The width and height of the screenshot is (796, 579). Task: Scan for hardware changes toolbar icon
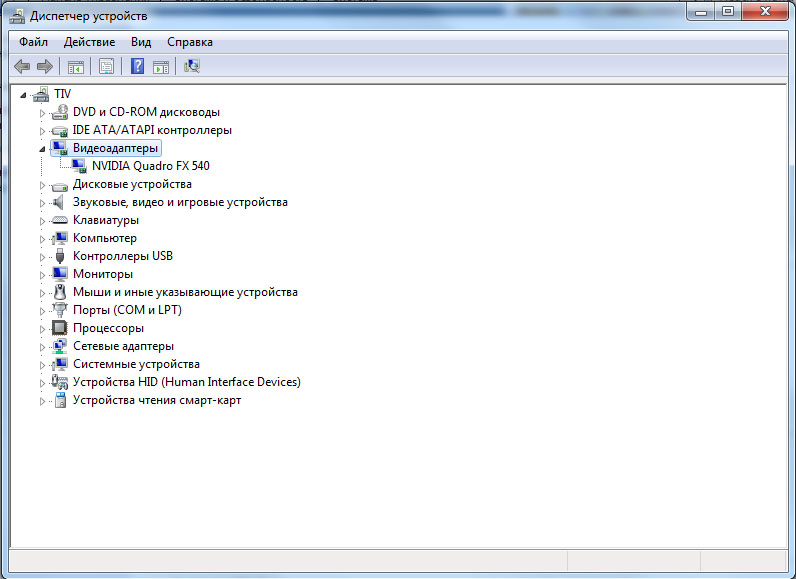pyautogui.click(x=192, y=66)
